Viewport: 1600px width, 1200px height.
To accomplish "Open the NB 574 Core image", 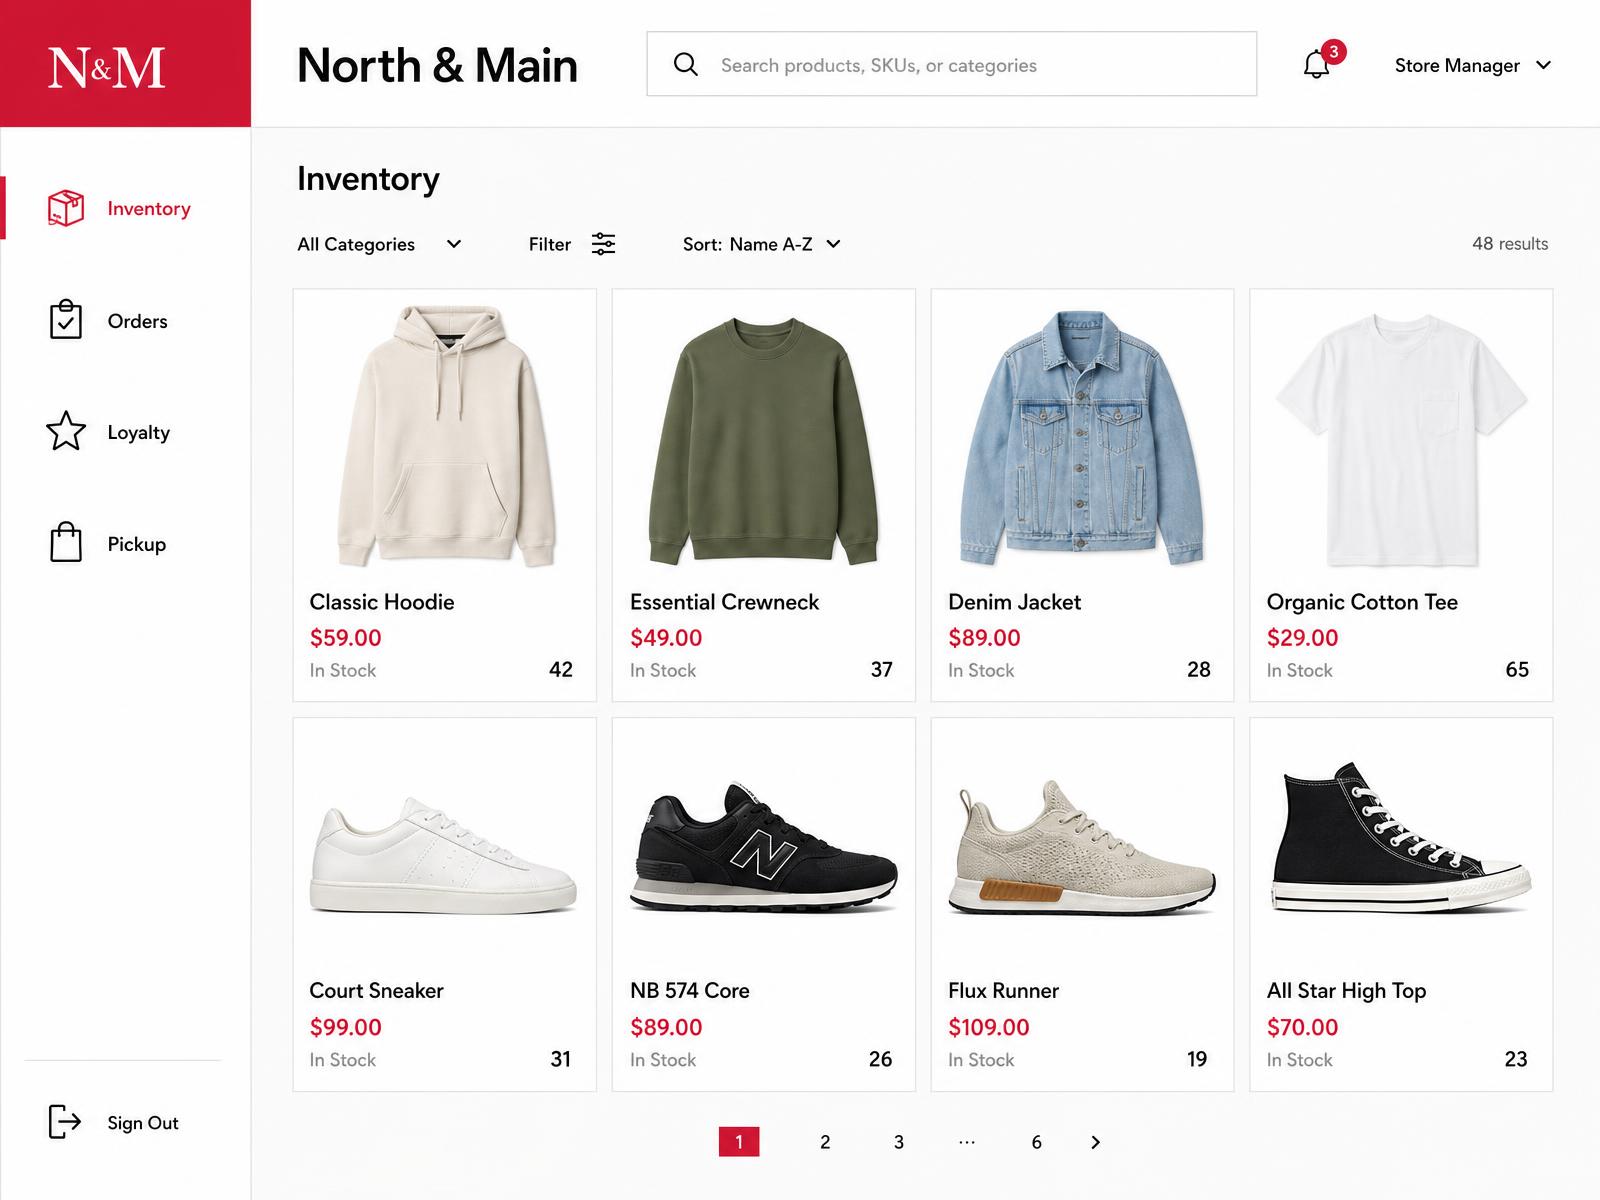I will (764, 846).
